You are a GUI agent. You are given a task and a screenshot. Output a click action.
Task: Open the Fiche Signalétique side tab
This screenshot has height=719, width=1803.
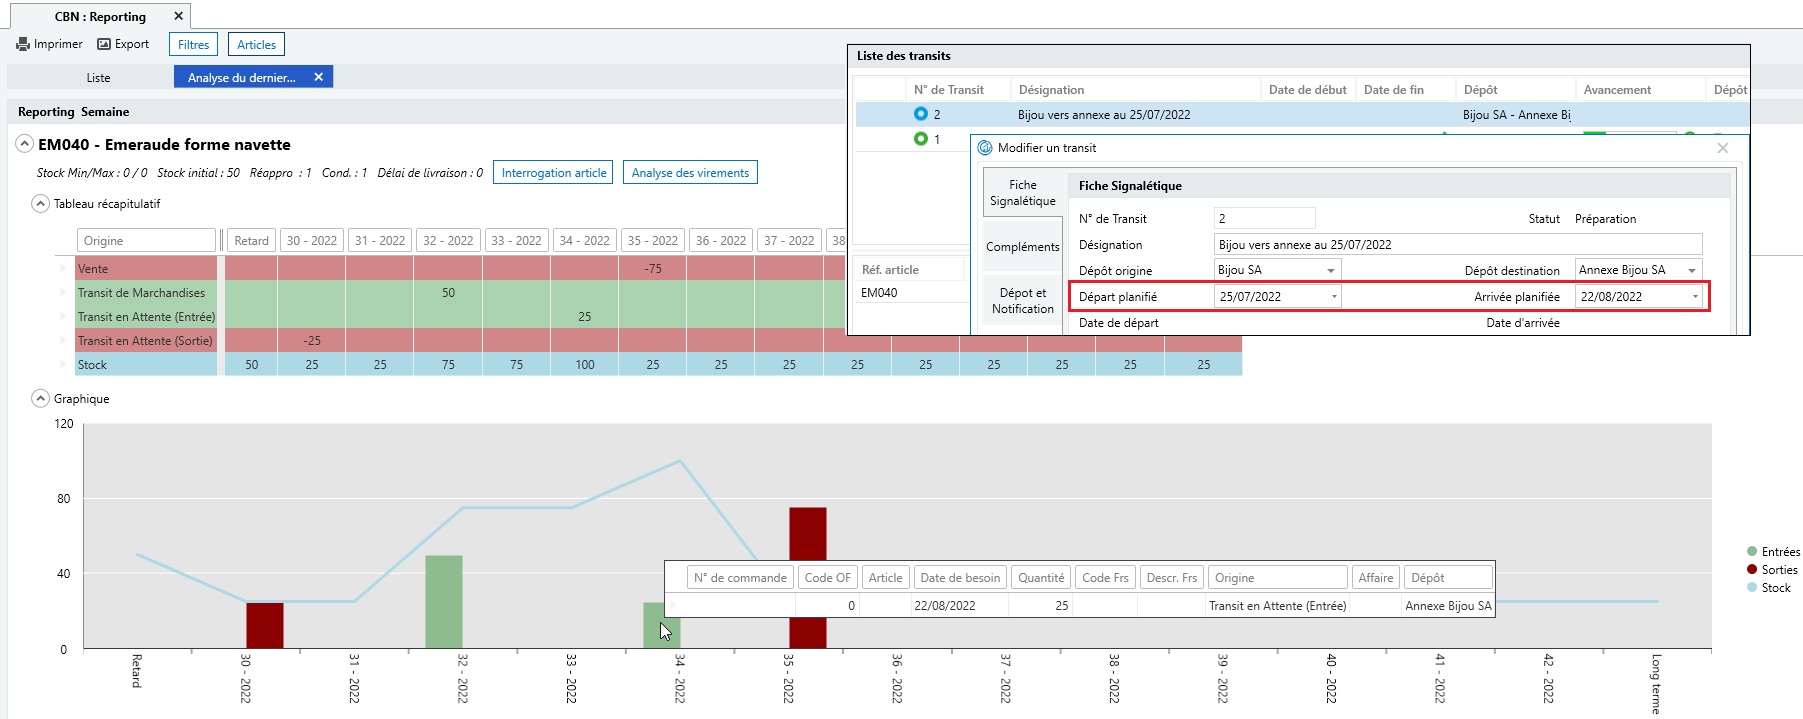(x=1022, y=193)
